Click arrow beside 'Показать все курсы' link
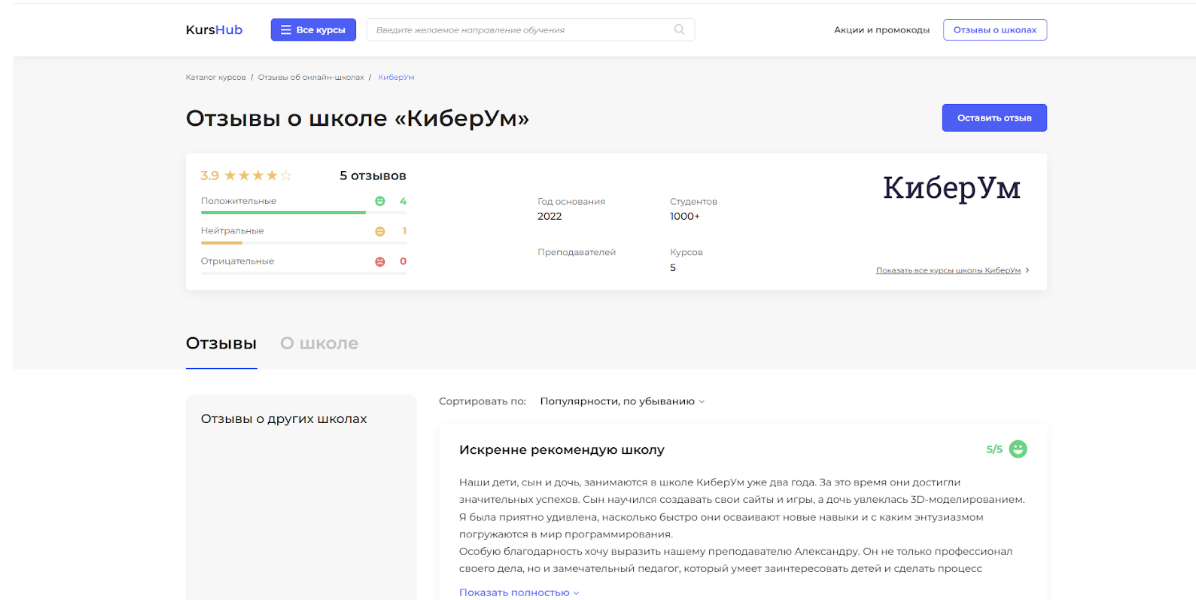 1027,270
